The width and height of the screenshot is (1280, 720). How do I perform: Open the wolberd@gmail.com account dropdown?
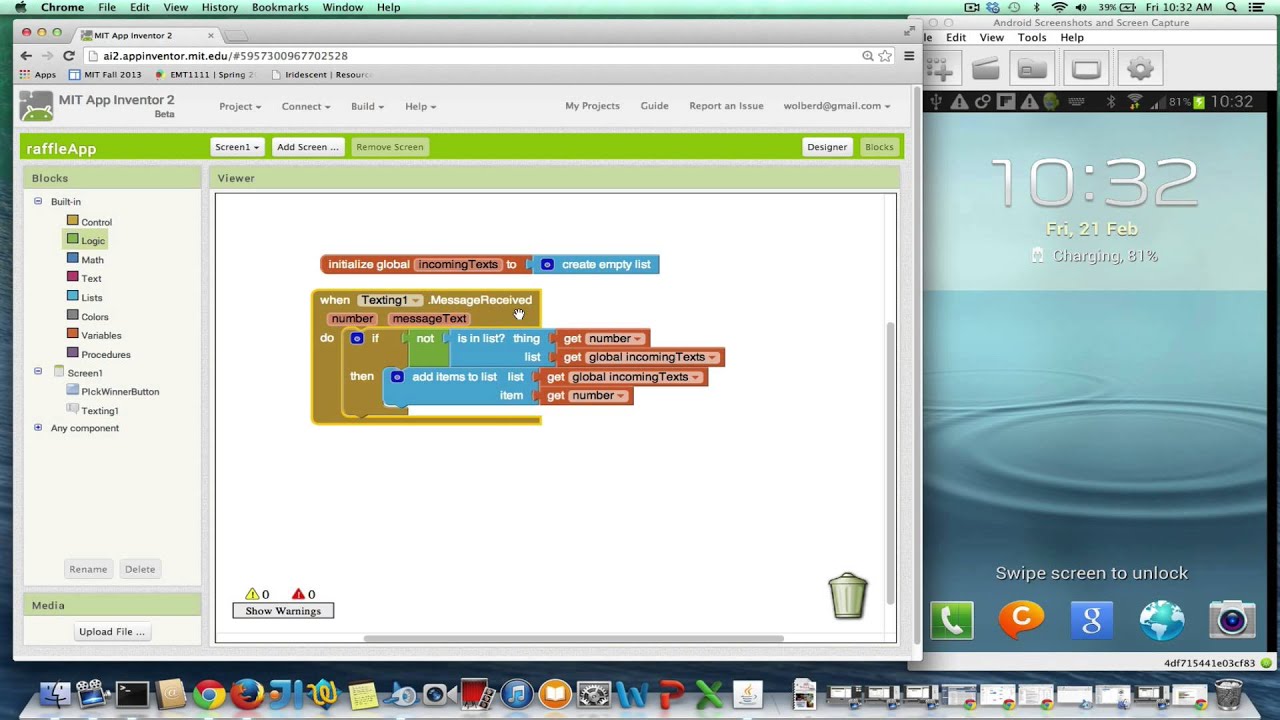pyautogui.click(x=837, y=106)
